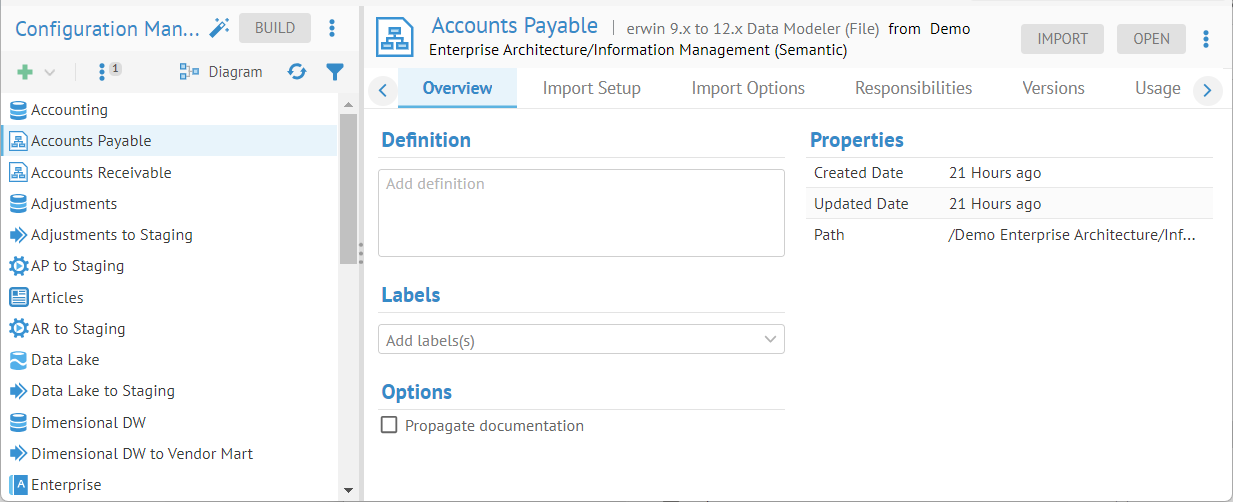Open the dropdown arrow beside the plus icon
The width and height of the screenshot is (1233, 502).
(50, 72)
